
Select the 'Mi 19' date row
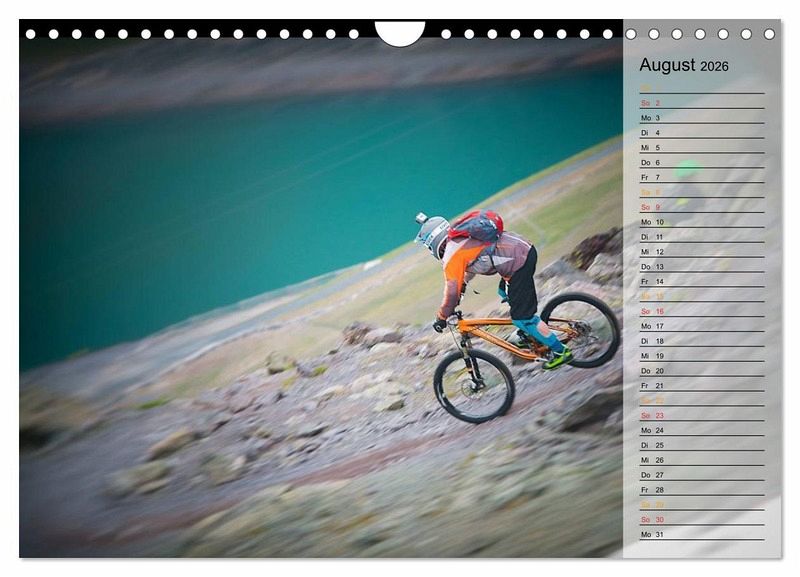pos(702,356)
